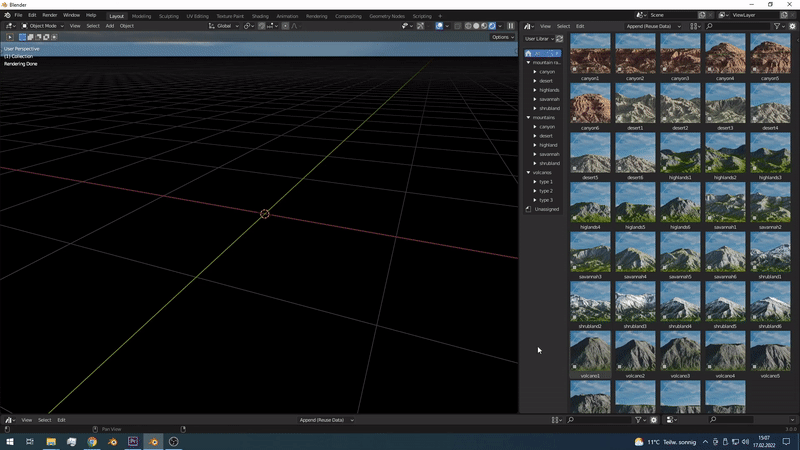The height and width of the screenshot is (450, 800).
Task: Open the asset browser filter options
Action: (x=778, y=26)
